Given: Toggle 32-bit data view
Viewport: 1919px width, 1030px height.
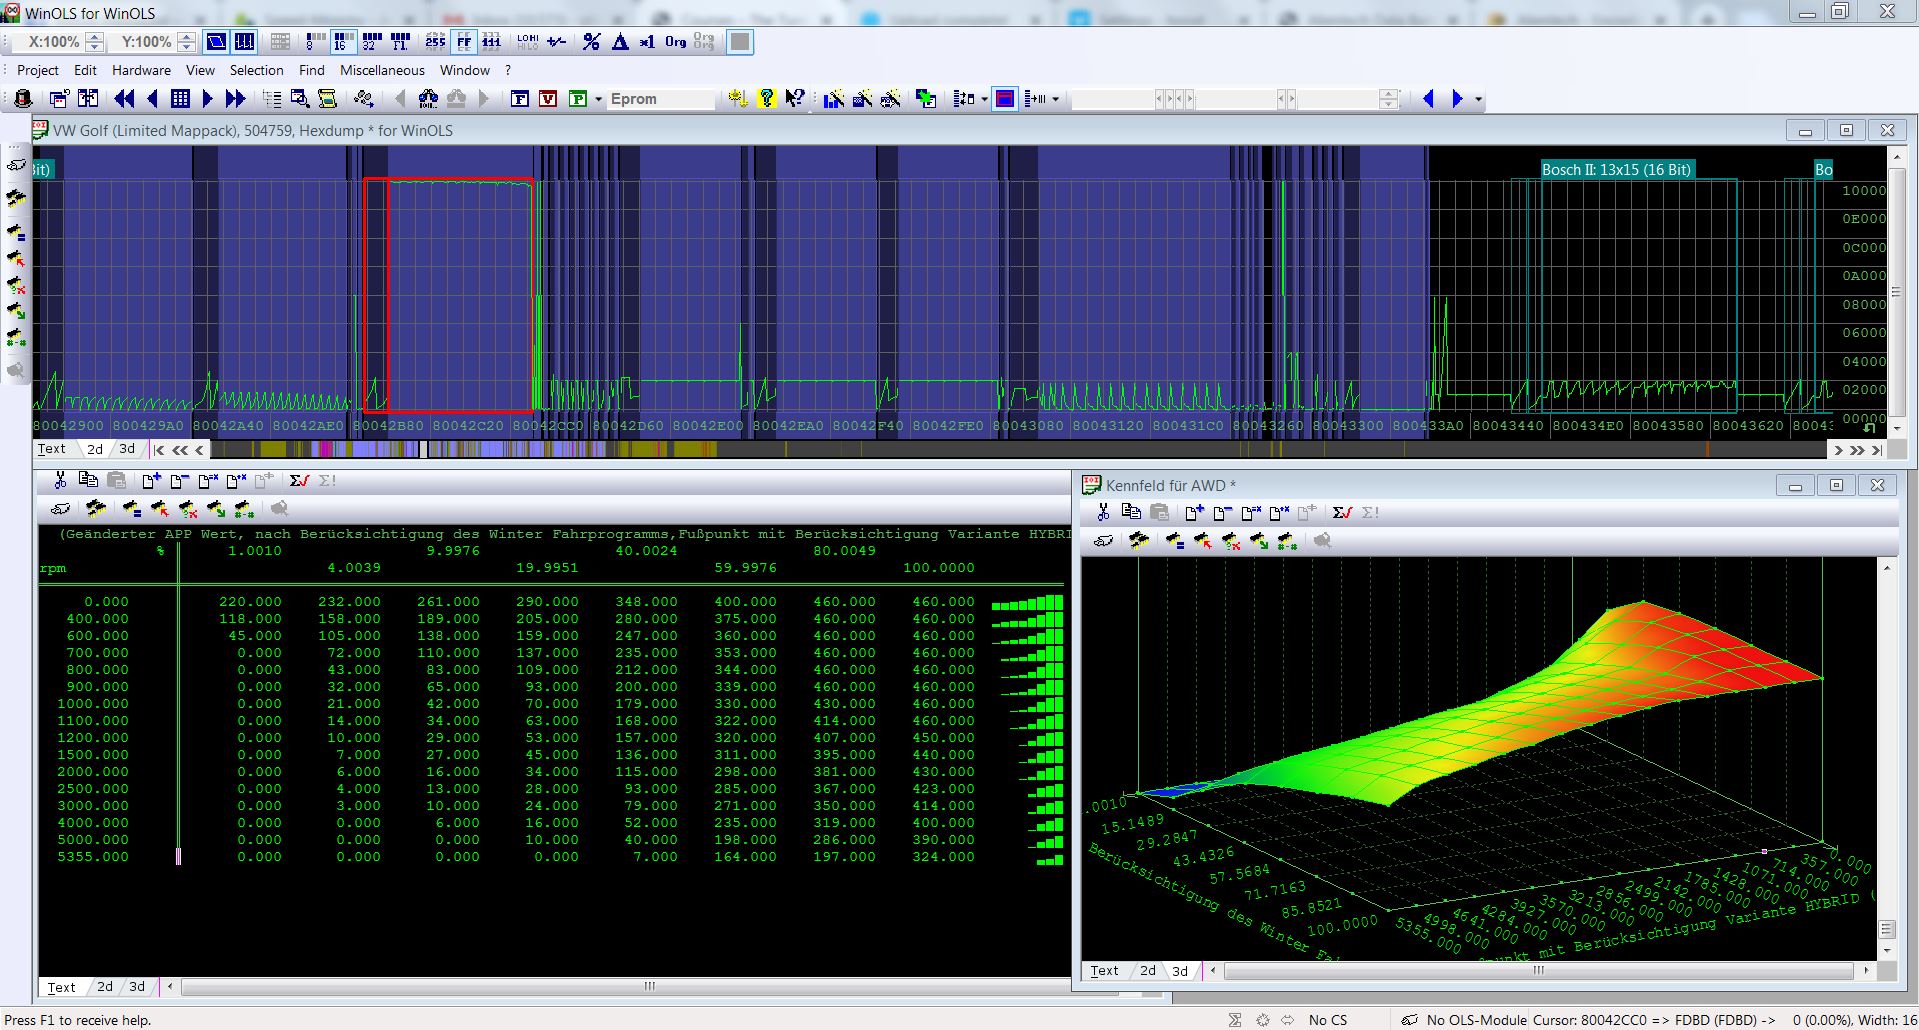Looking at the screenshot, I should point(372,42).
